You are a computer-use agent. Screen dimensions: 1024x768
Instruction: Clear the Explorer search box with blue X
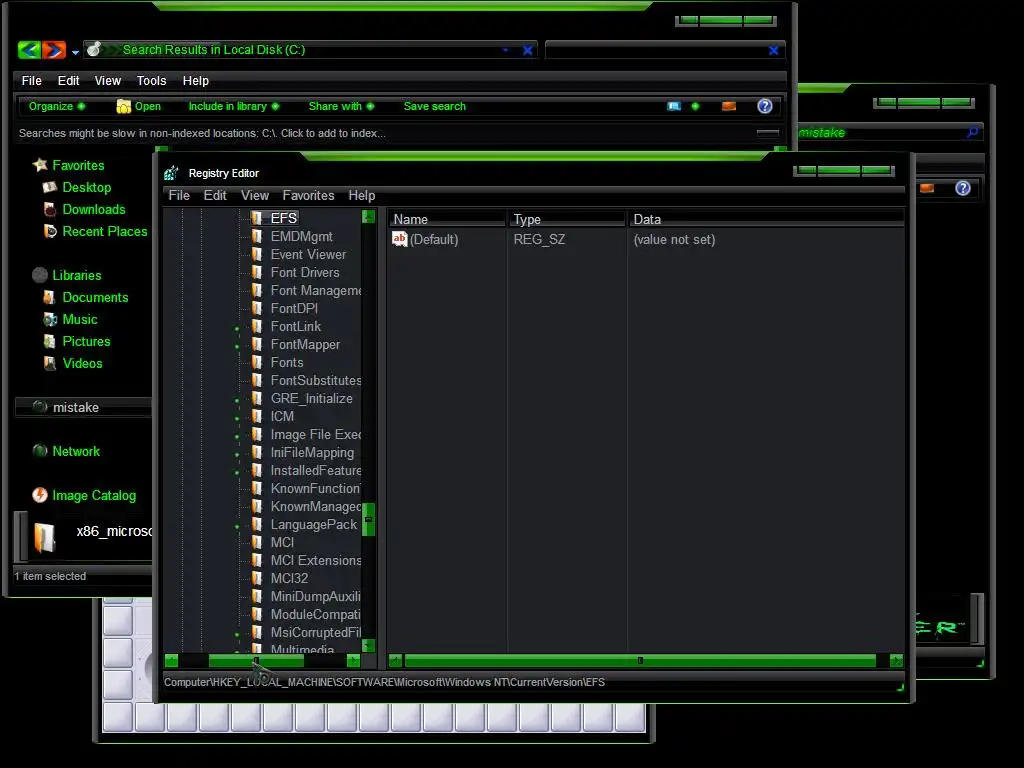[x=773, y=50]
